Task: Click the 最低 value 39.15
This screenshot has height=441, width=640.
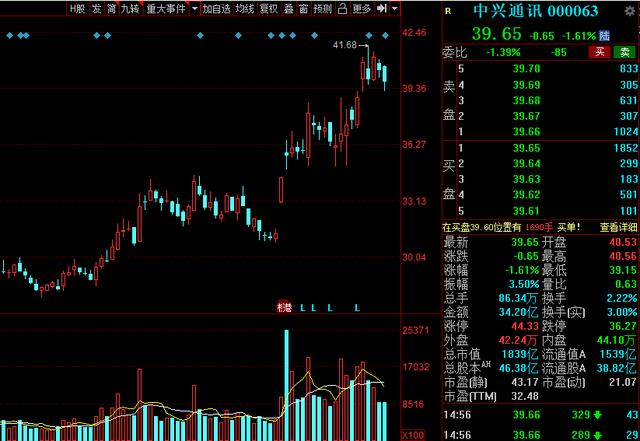Action: coord(623,270)
